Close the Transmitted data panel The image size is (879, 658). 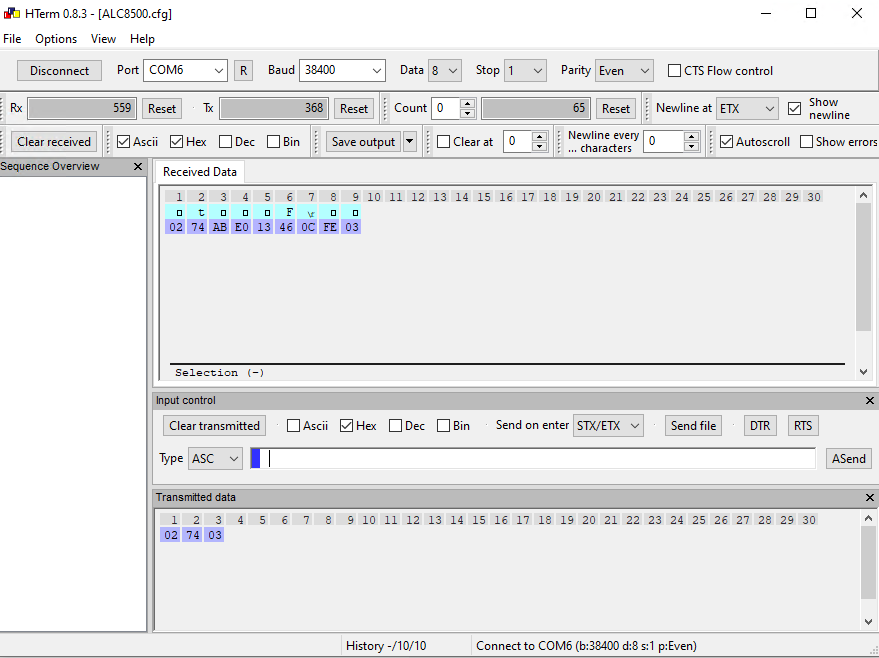pos(869,498)
